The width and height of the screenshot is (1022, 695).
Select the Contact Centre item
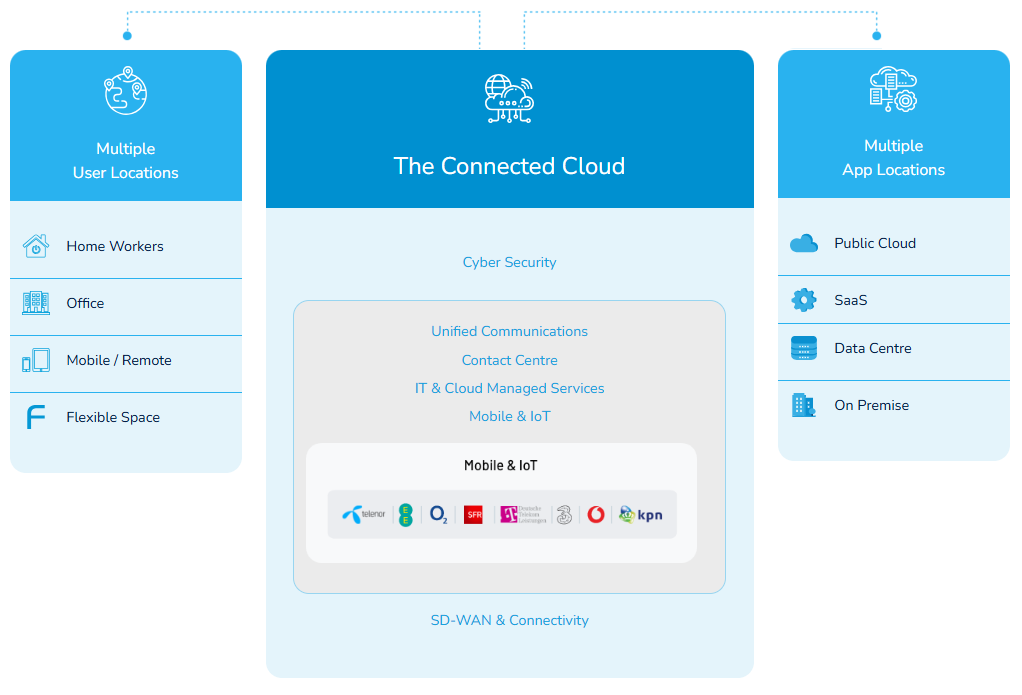click(x=509, y=360)
